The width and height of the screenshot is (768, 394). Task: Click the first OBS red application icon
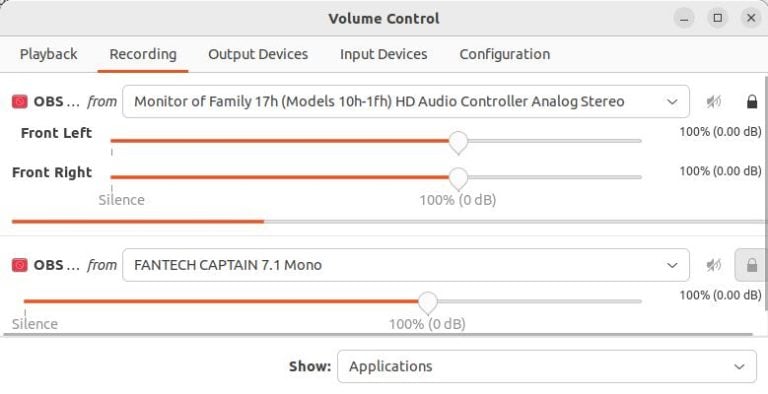click(20, 101)
